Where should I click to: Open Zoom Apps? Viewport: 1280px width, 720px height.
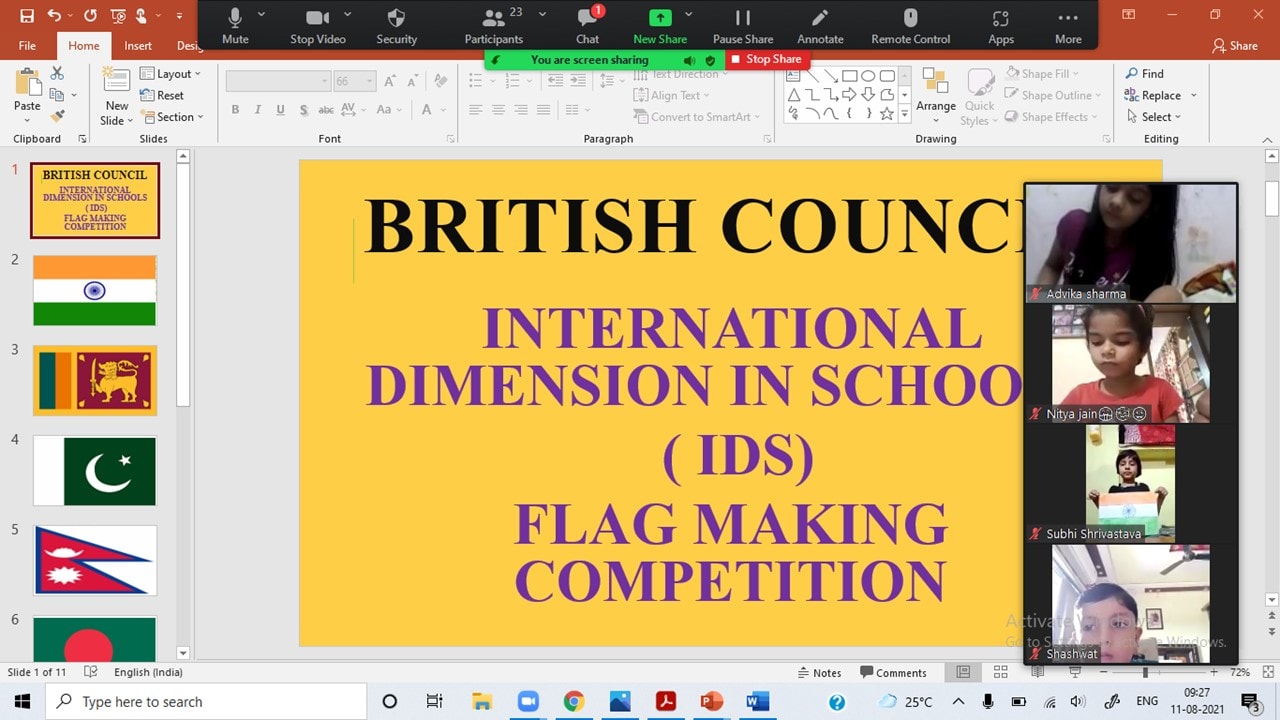coord(1001,27)
